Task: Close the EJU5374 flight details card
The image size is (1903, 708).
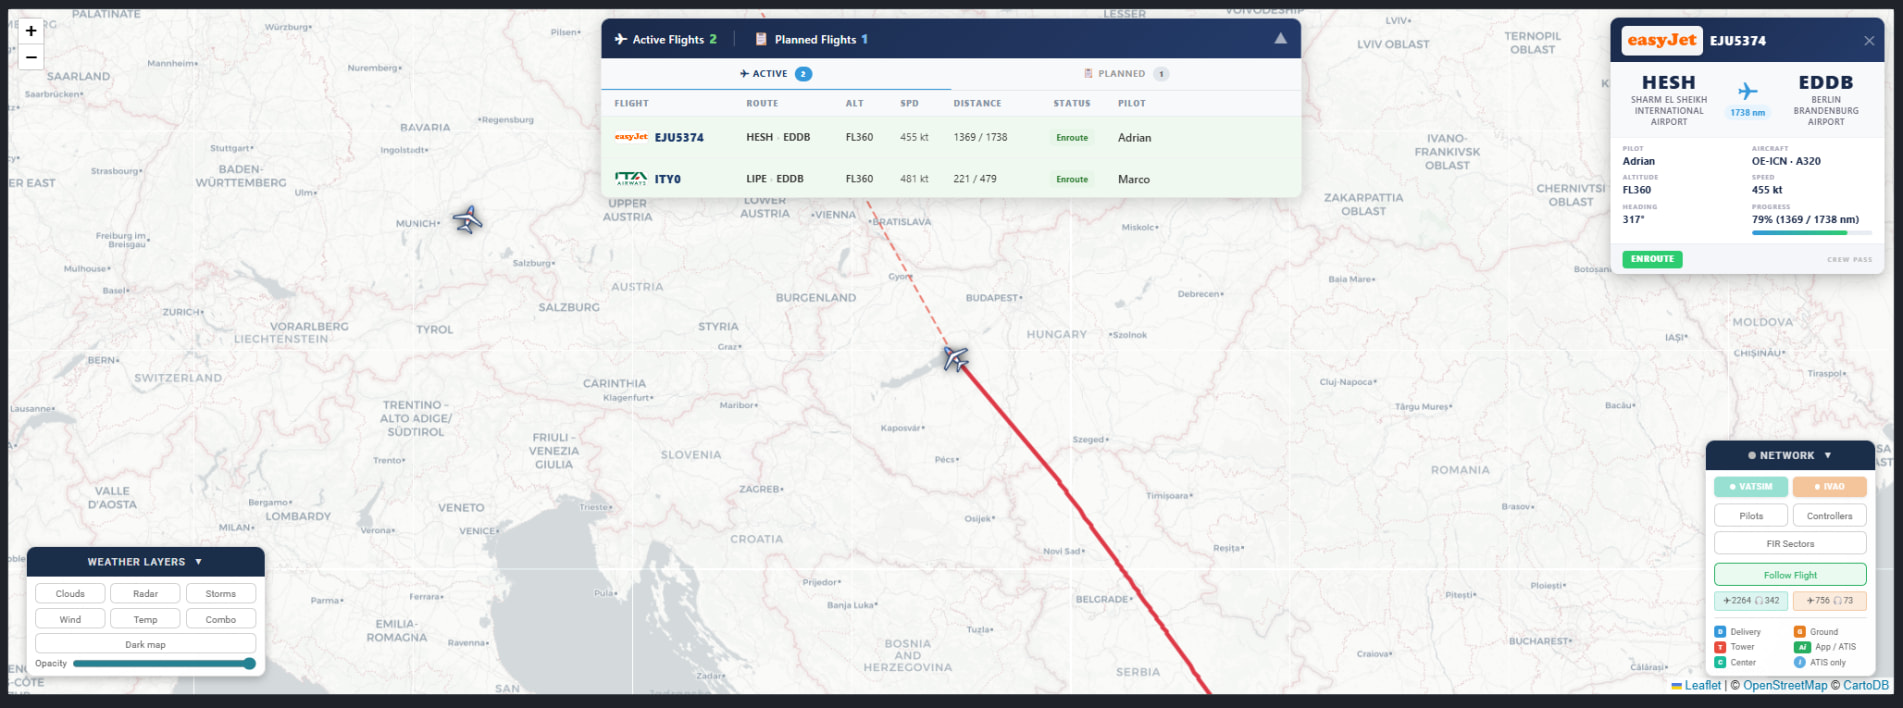Action: (x=1868, y=41)
